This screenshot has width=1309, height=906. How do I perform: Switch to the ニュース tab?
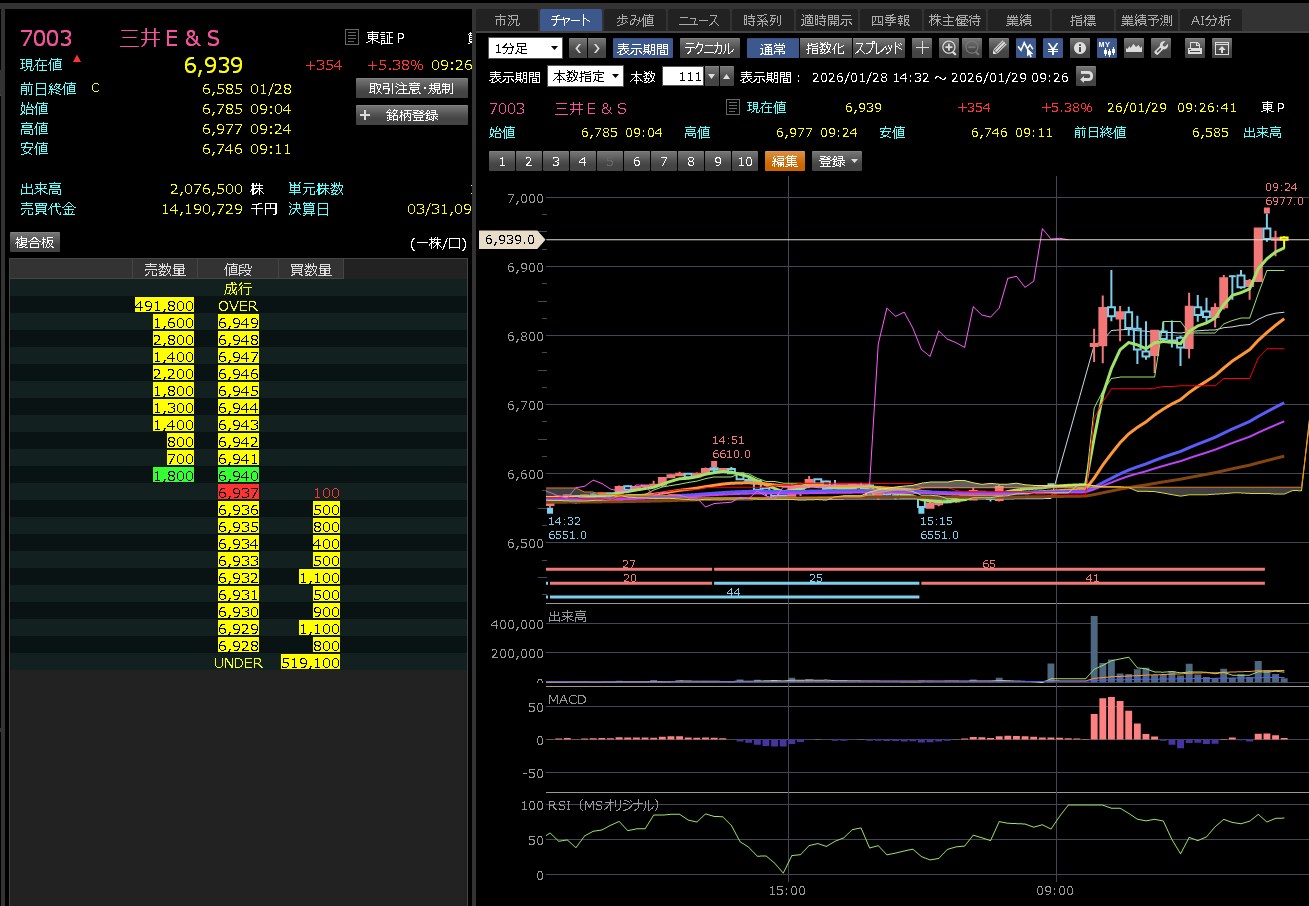pos(698,20)
